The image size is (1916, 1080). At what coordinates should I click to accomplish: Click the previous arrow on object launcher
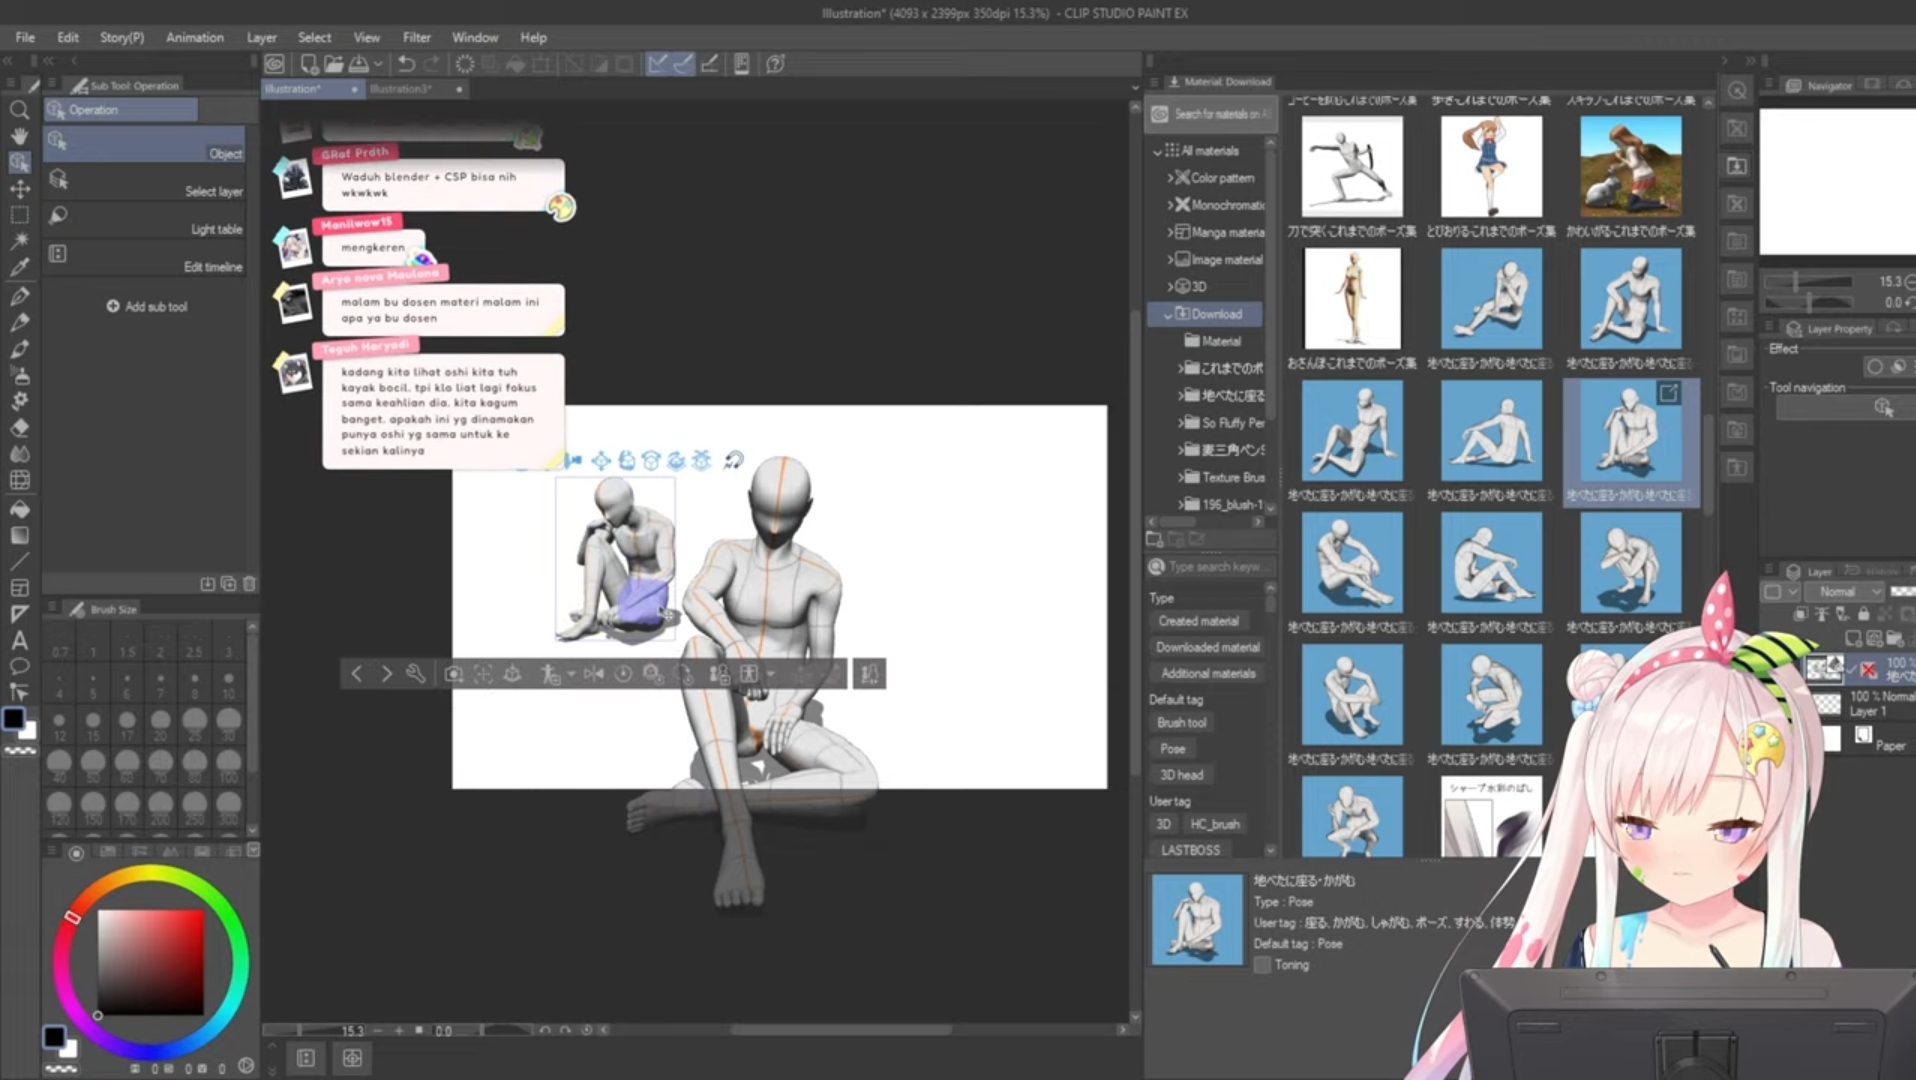pyautogui.click(x=357, y=674)
